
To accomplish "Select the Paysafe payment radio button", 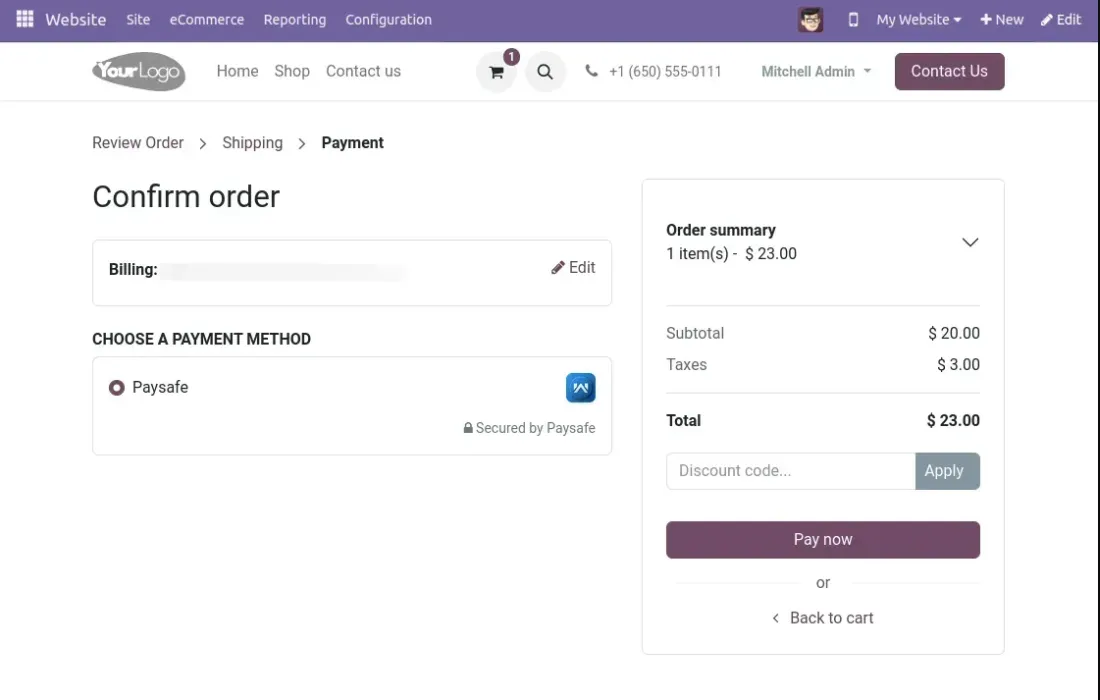I will (117, 388).
